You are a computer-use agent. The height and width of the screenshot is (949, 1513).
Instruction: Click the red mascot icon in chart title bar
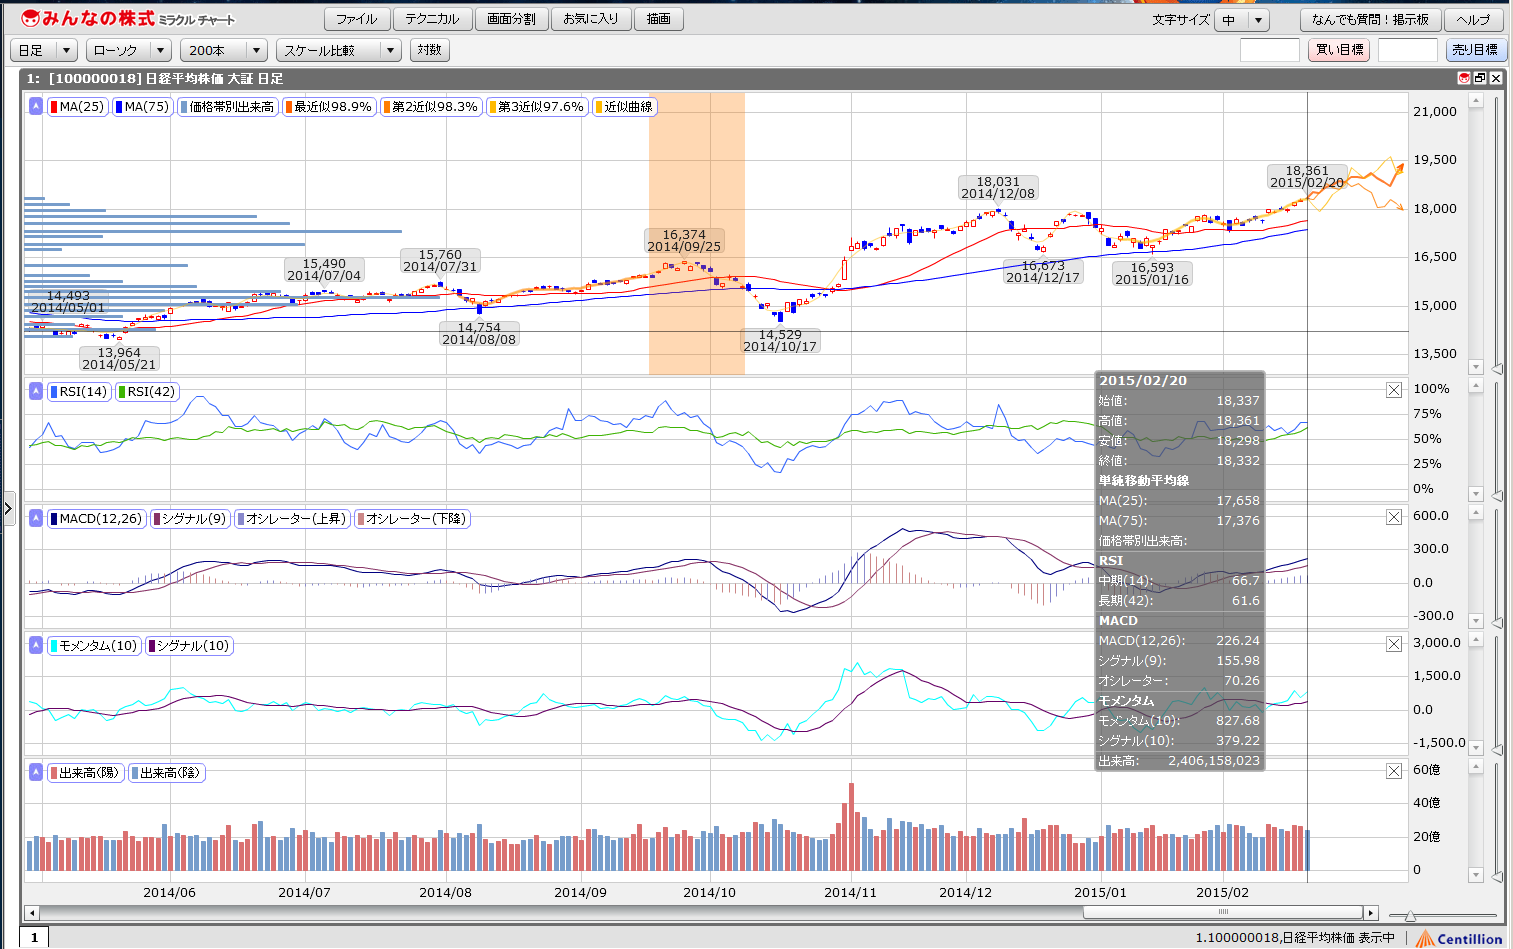[1463, 78]
